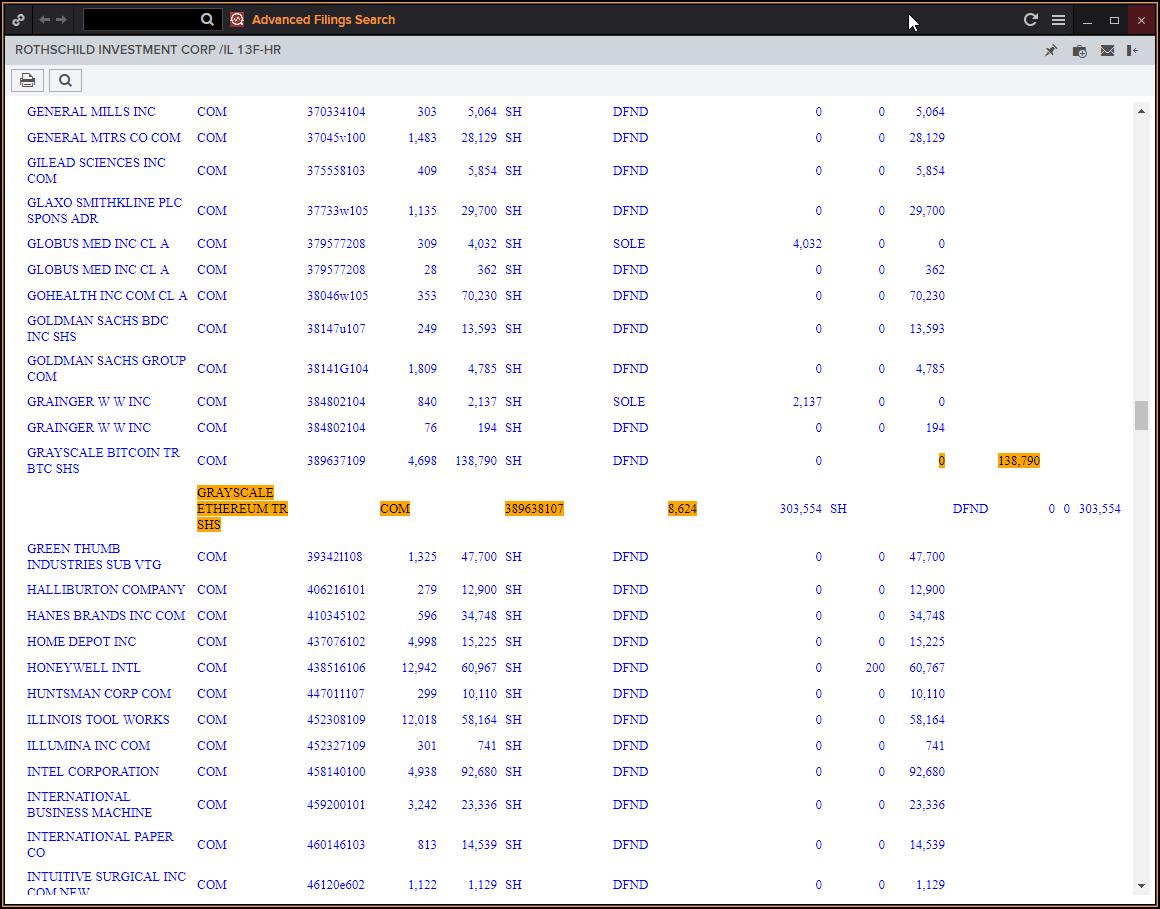
Task: Click value 70,230 next to SH in GoHealth row
Action: (479, 296)
